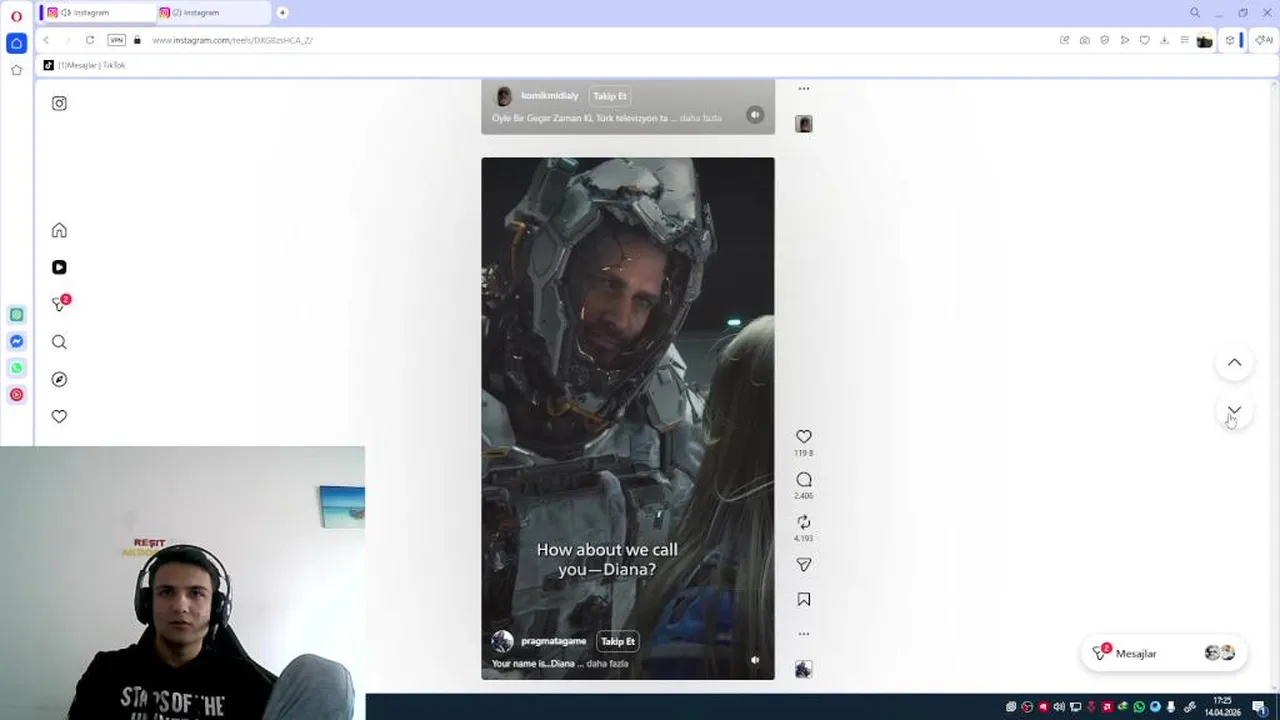Viewport: 1280px width, 720px height.
Task: Open the Reels section in the sidebar
Action: (x=59, y=267)
